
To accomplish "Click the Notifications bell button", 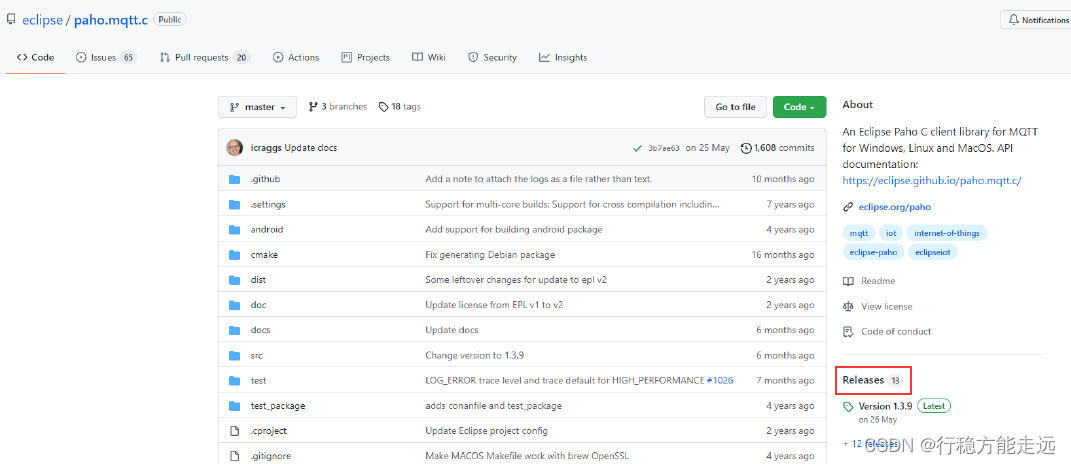I will 1035,20.
